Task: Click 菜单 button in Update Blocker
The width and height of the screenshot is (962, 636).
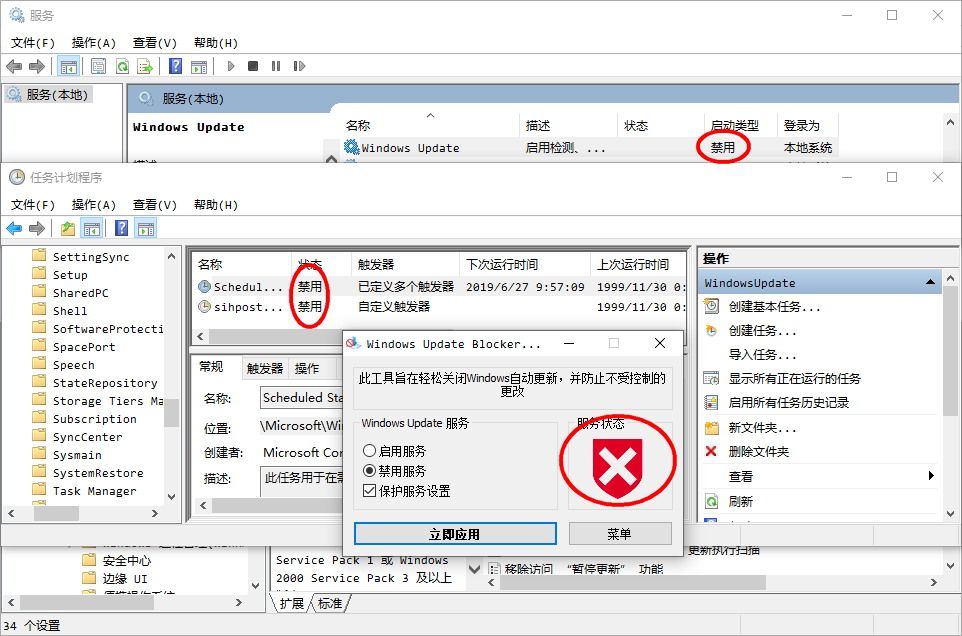Action: pos(620,534)
